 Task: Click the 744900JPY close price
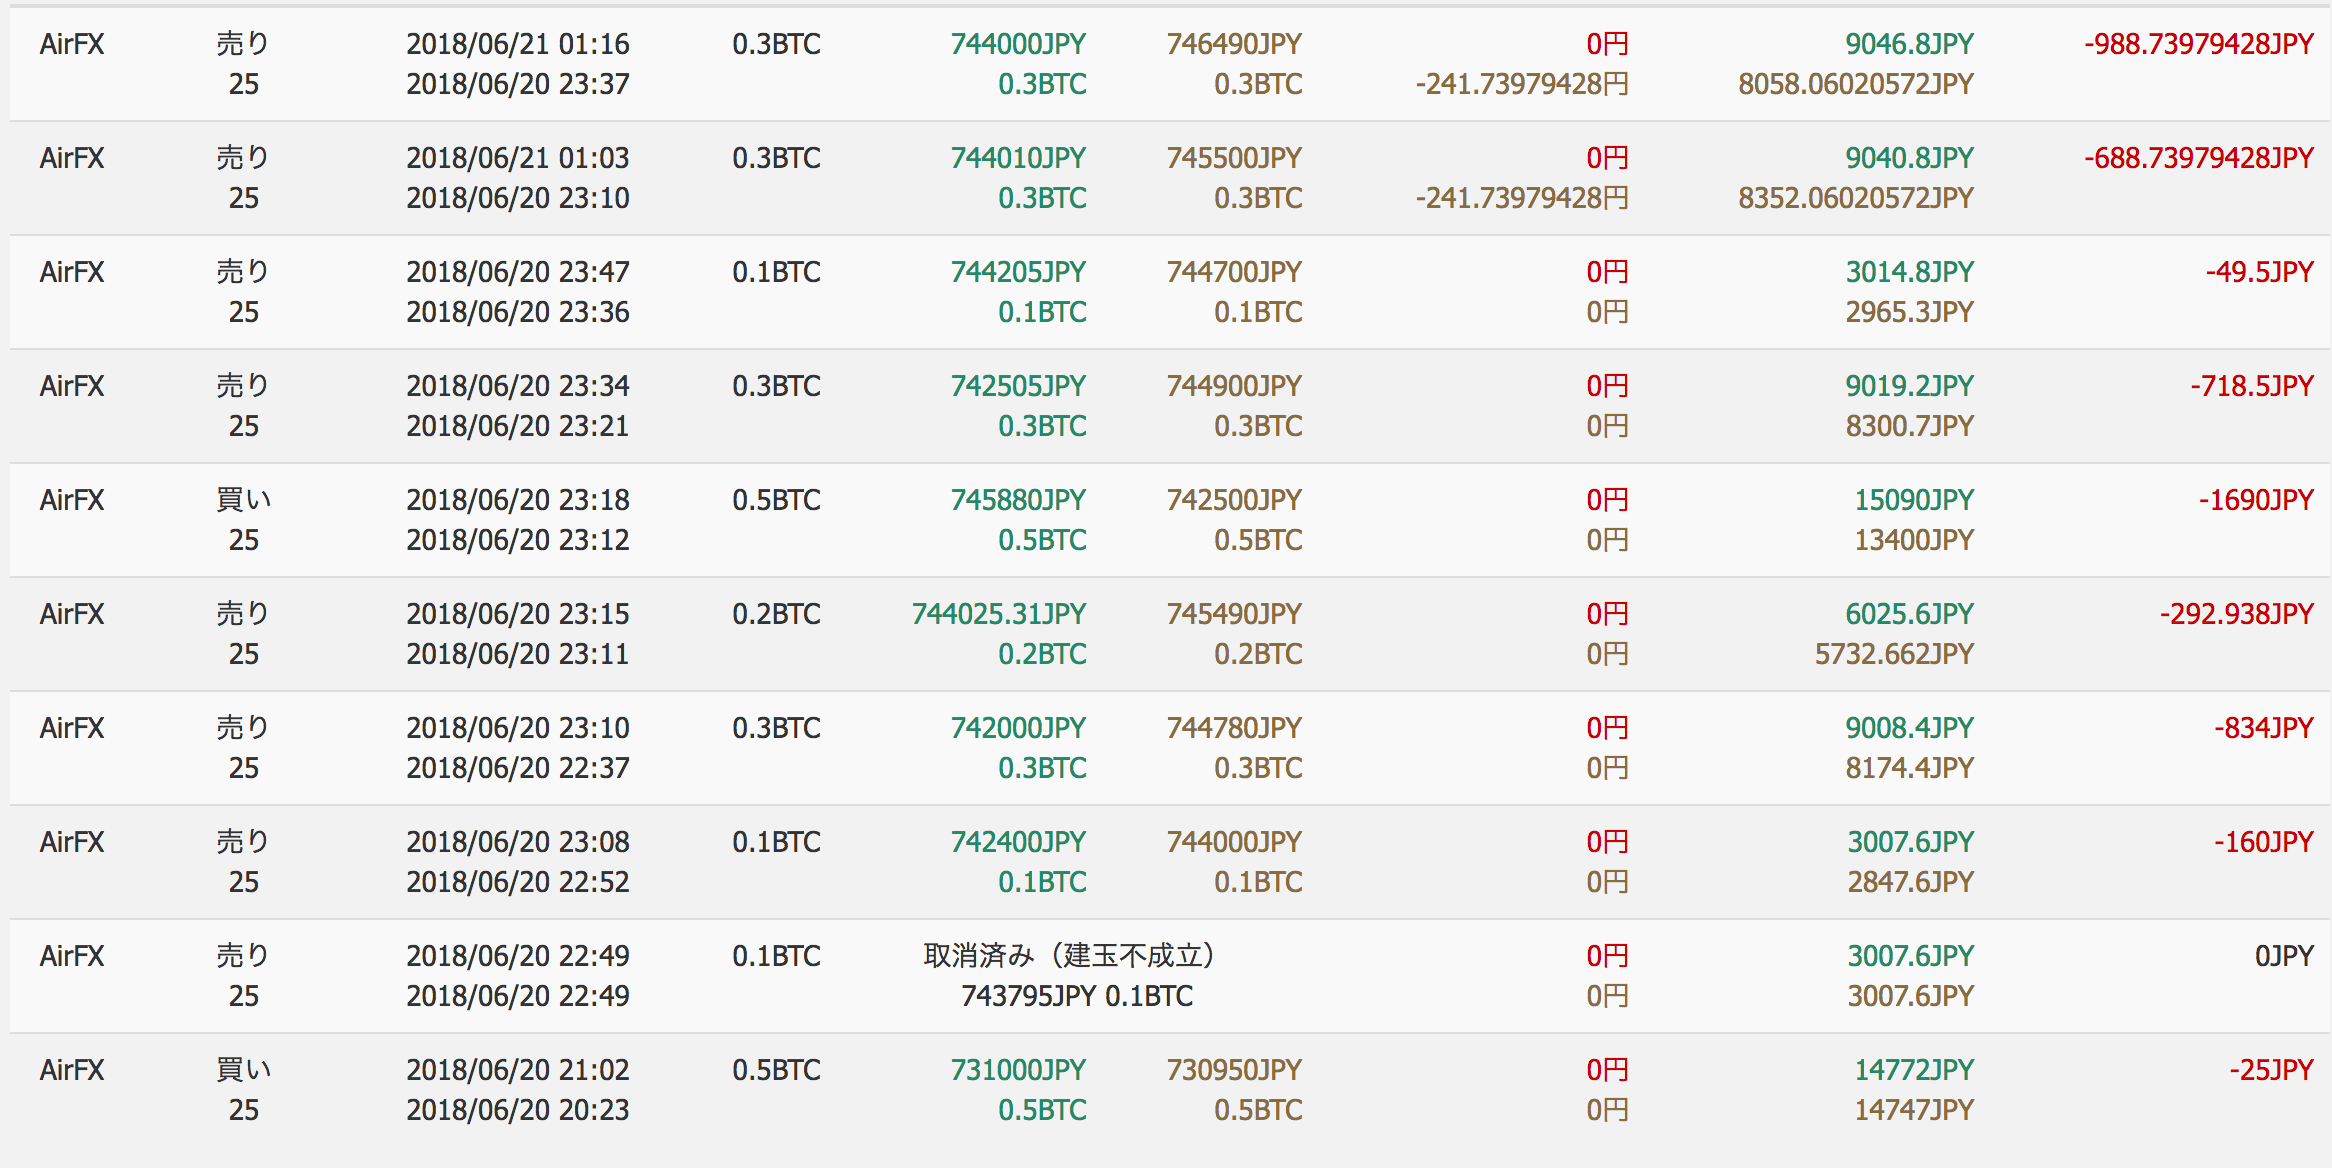pyautogui.click(x=1234, y=386)
